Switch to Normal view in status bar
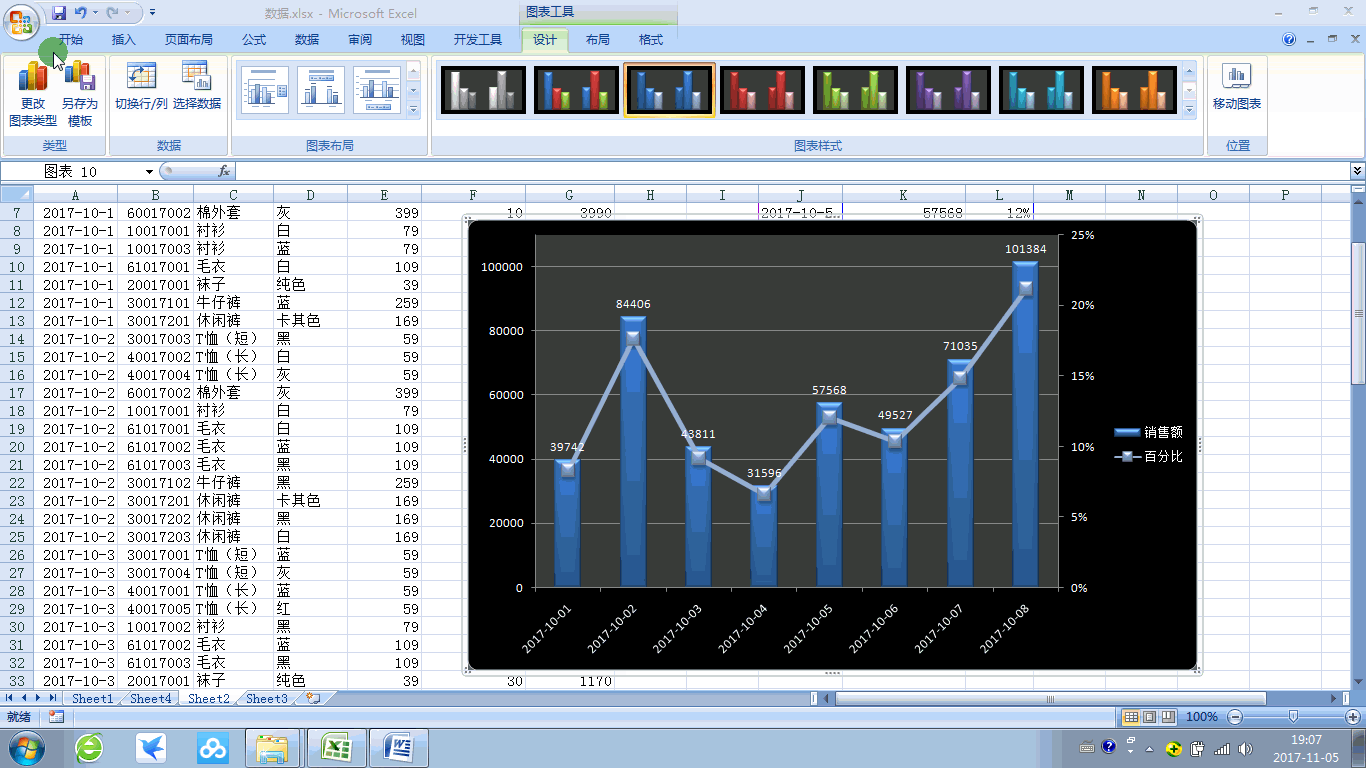This screenshot has height=768, width=1366. tap(1130, 717)
